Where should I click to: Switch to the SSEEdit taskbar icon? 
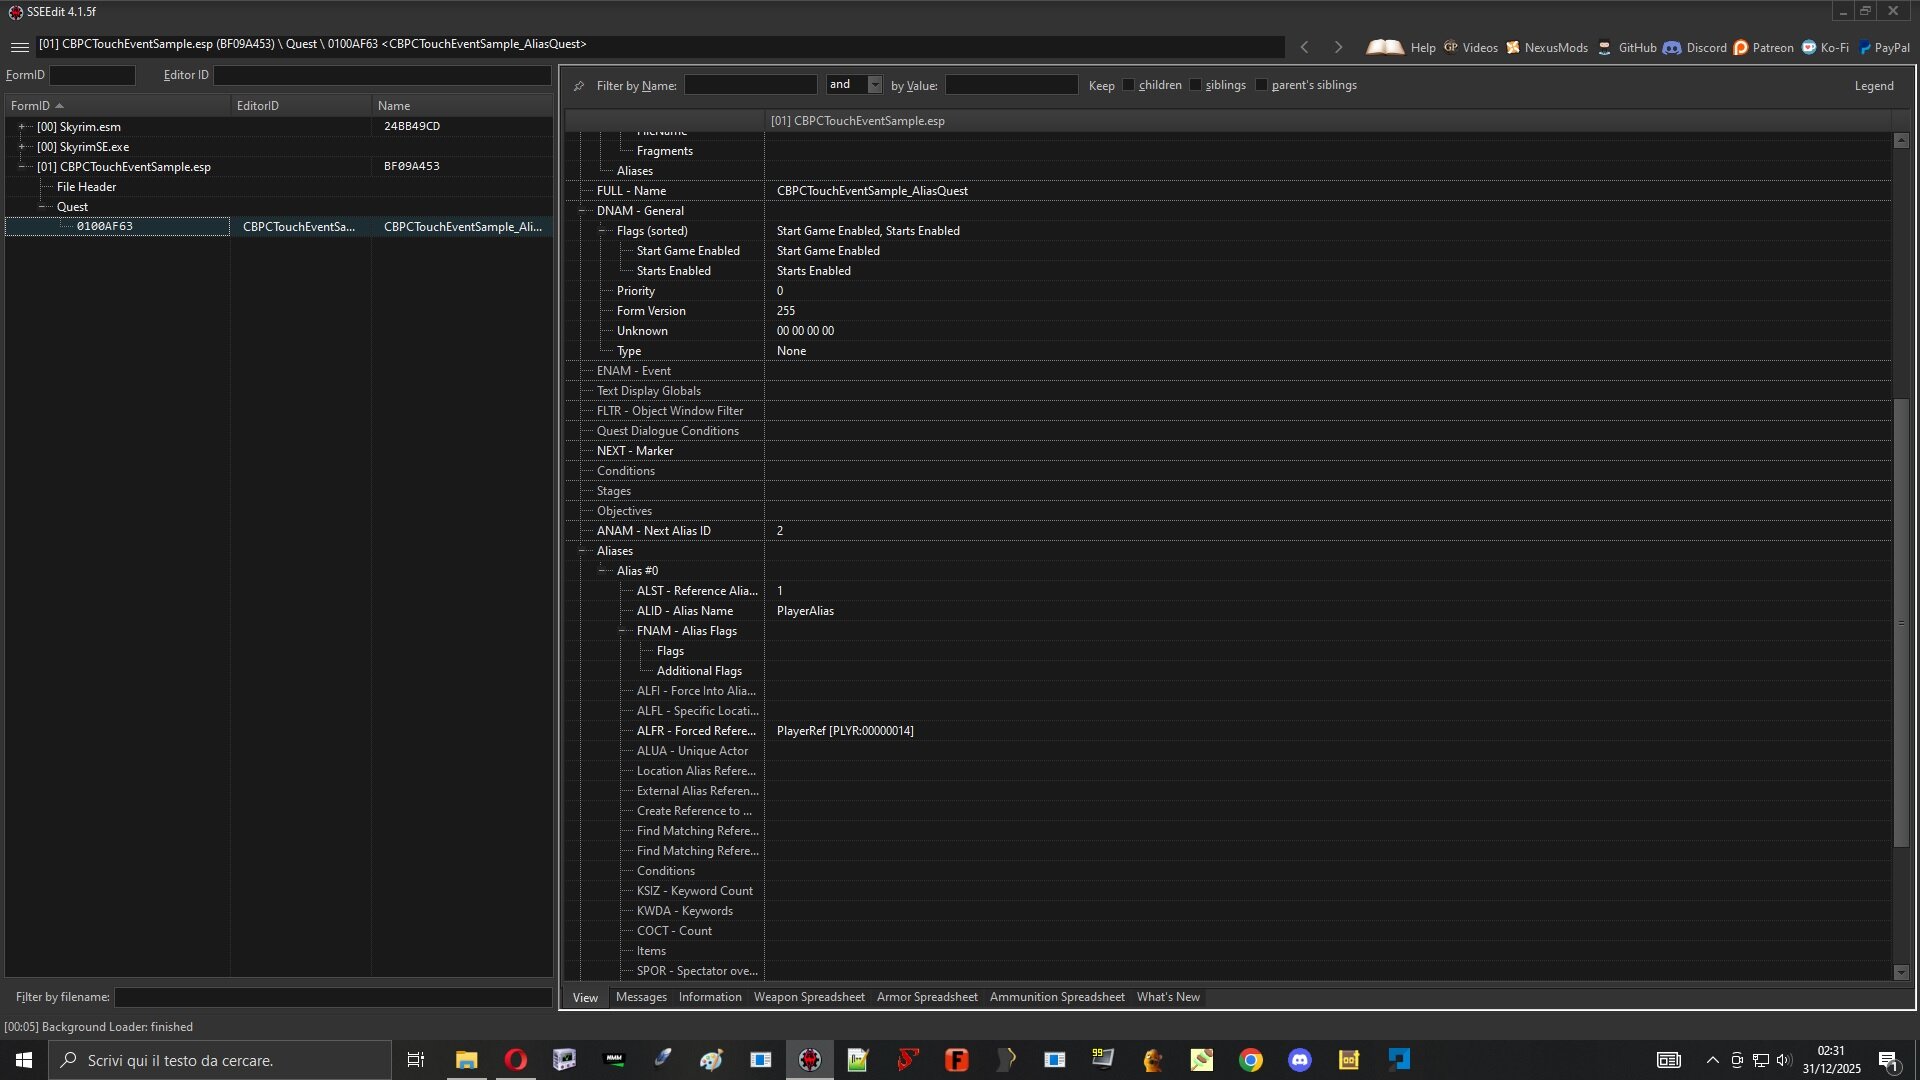809,1060
